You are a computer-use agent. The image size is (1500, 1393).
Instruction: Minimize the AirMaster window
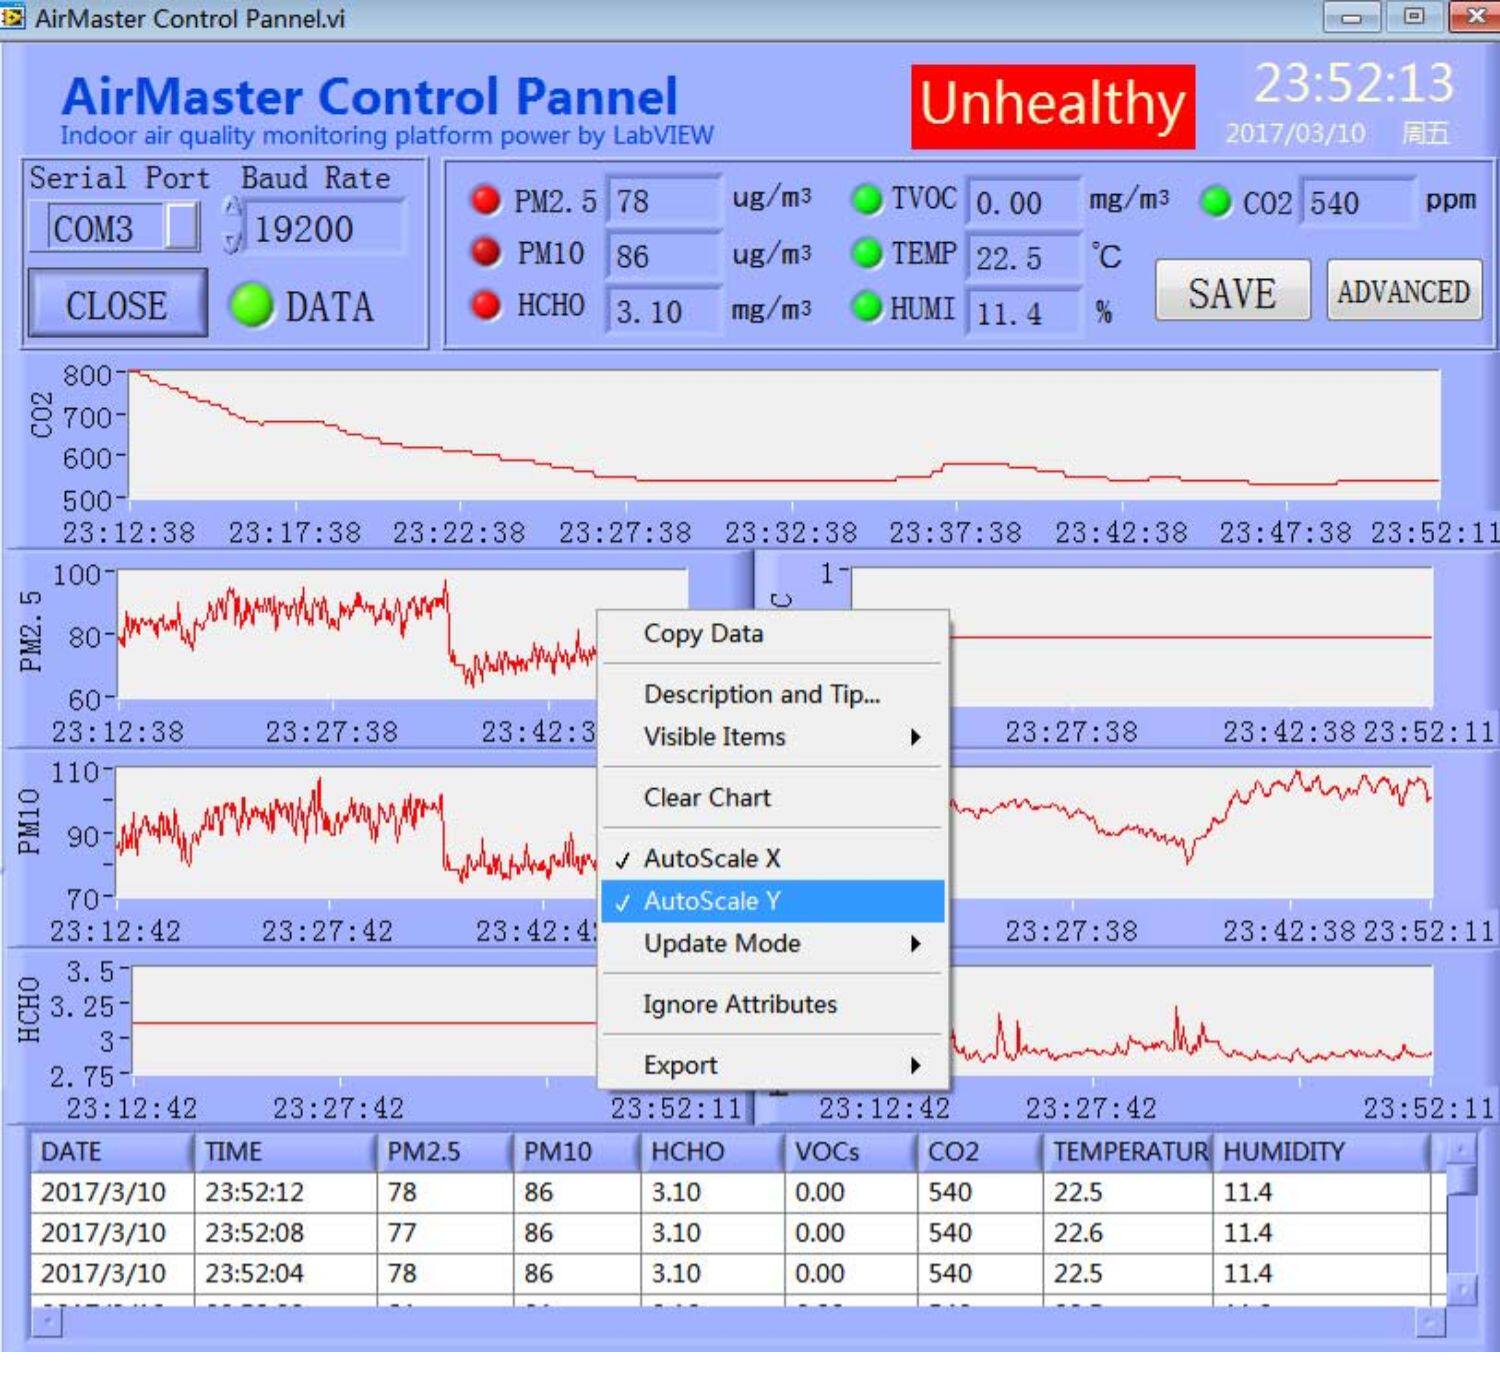tap(1352, 16)
